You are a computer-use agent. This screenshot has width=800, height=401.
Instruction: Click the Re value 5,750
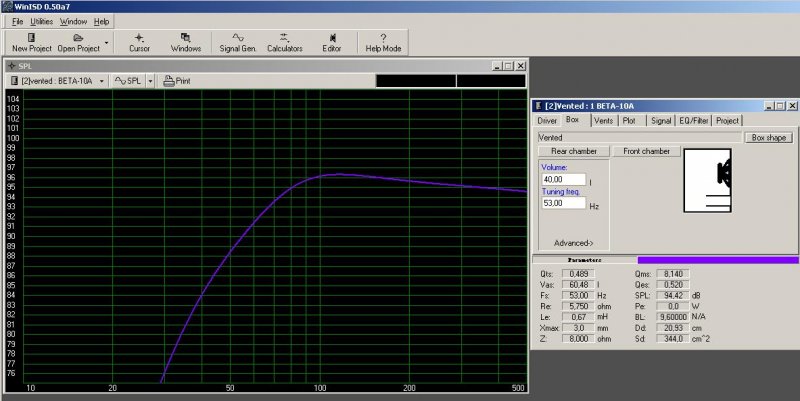(x=579, y=307)
